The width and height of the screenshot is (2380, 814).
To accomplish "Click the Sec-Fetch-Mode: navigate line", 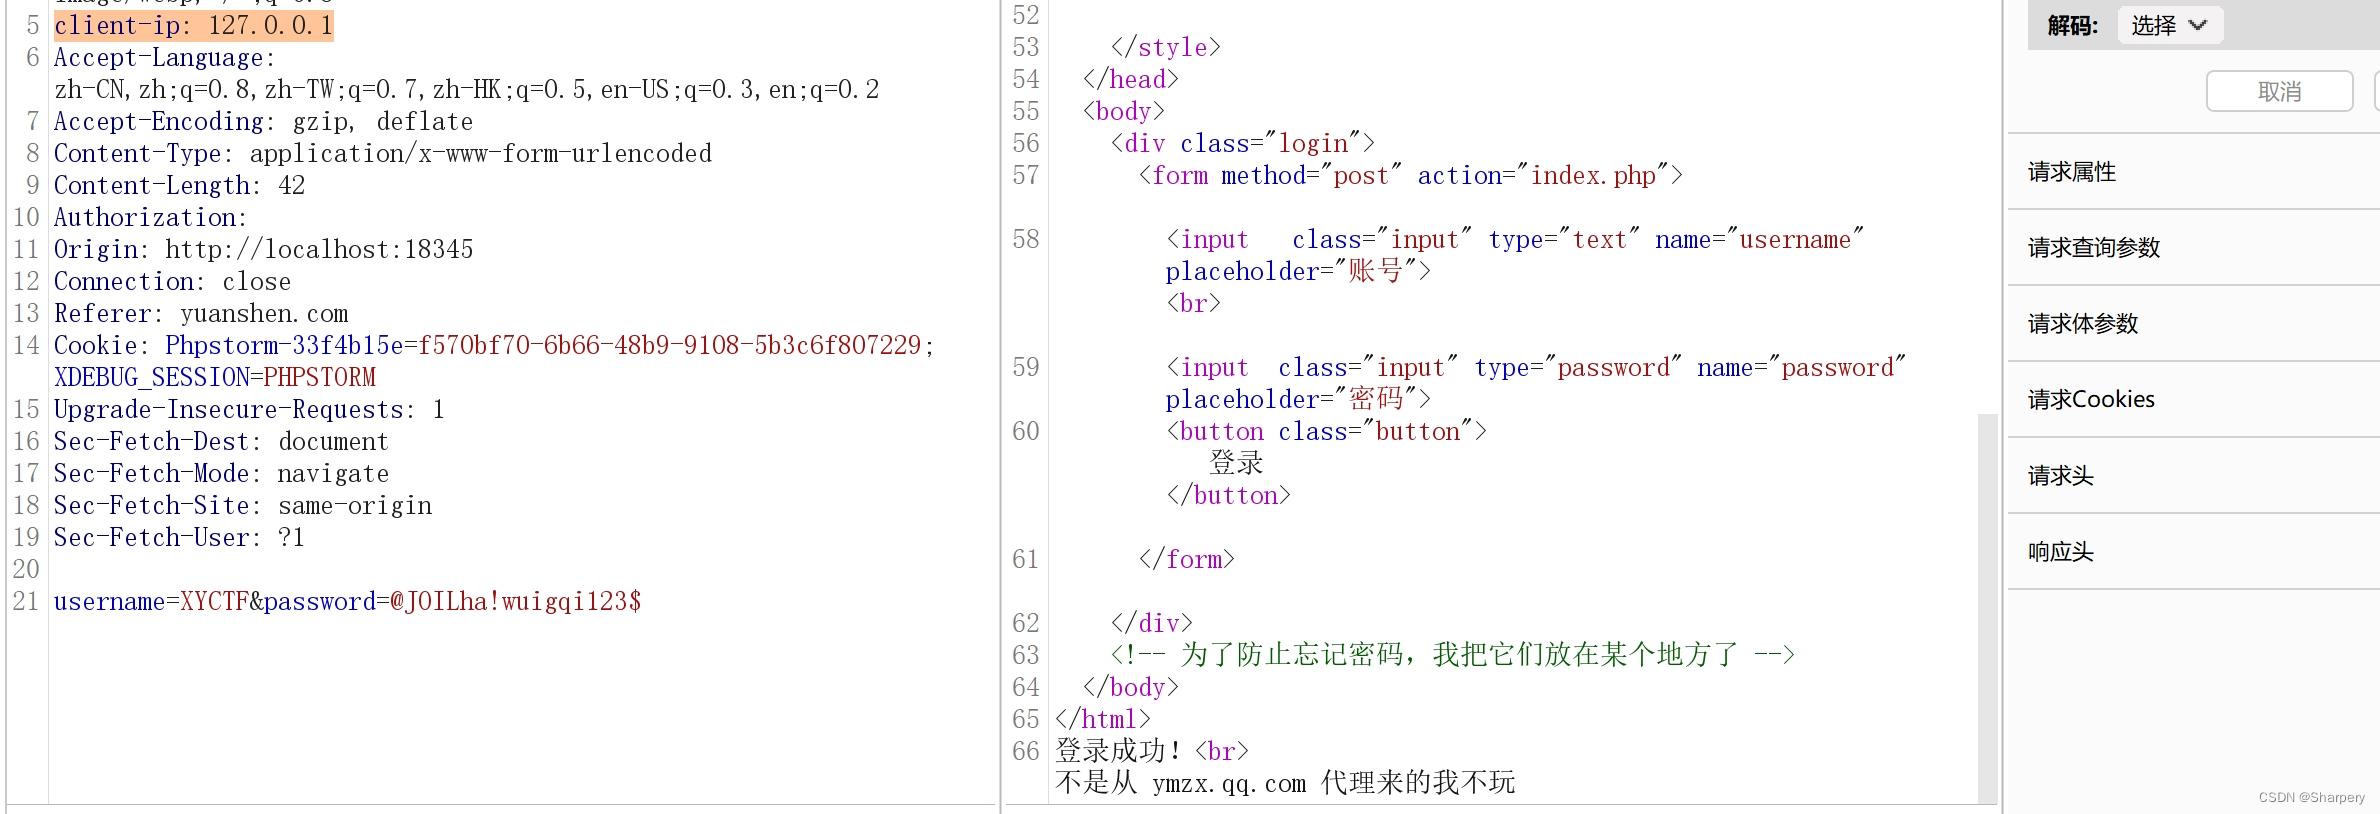I will pos(221,474).
